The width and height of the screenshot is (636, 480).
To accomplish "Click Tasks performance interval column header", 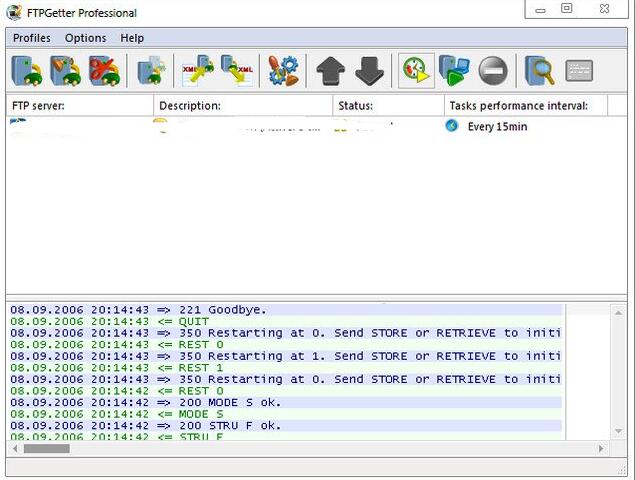I will point(526,106).
